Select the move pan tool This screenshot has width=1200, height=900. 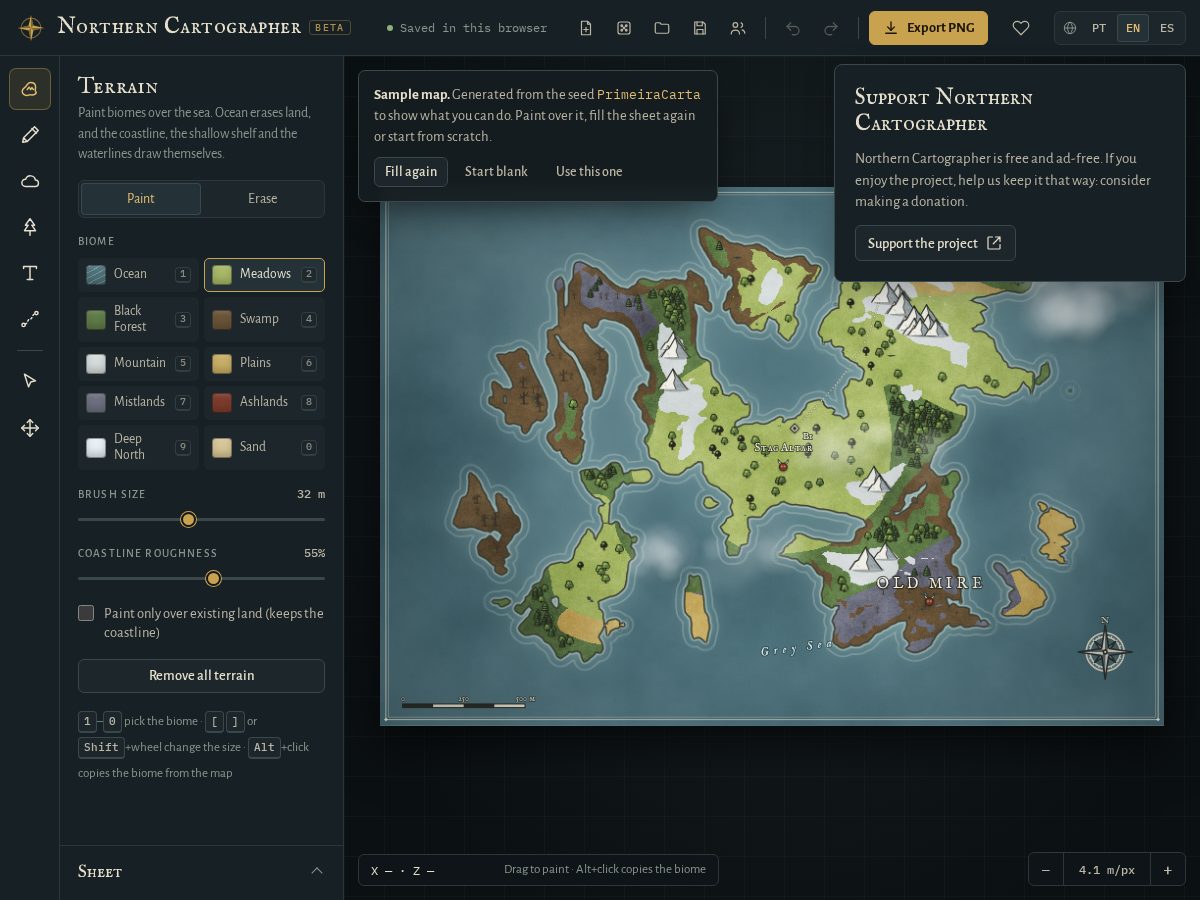click(30, 428)
